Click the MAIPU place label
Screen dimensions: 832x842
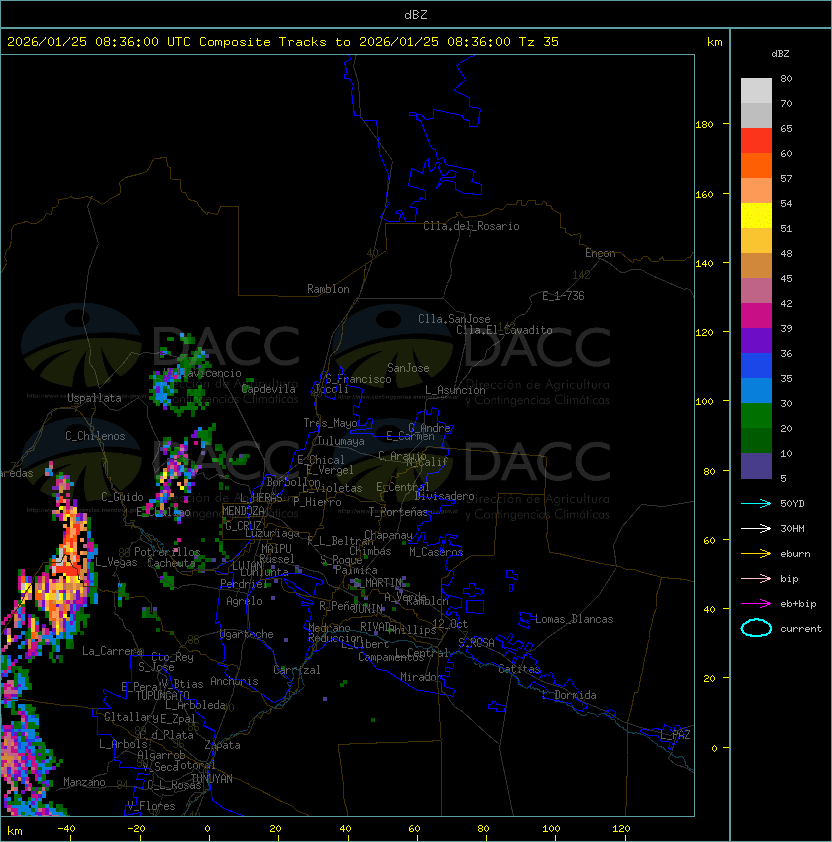[276, 549]
